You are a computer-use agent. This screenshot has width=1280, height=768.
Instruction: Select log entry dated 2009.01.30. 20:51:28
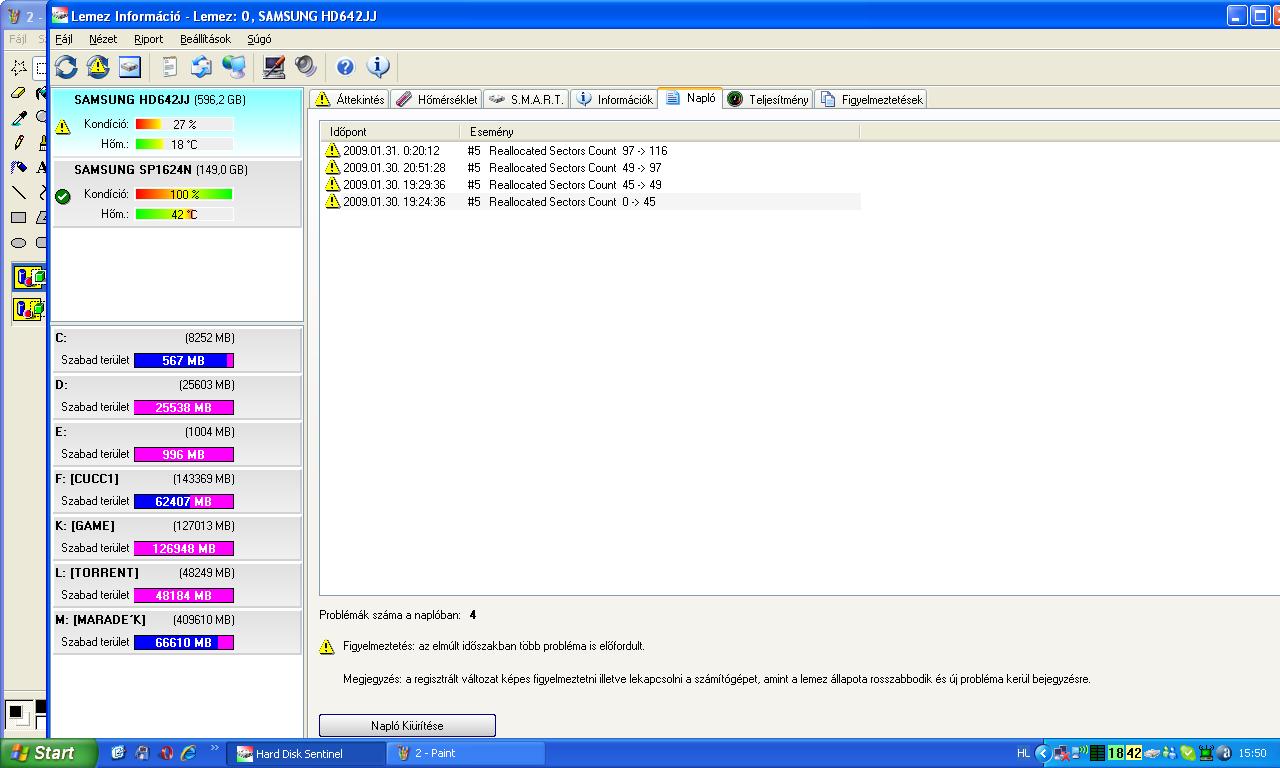[x=591, y=168]
